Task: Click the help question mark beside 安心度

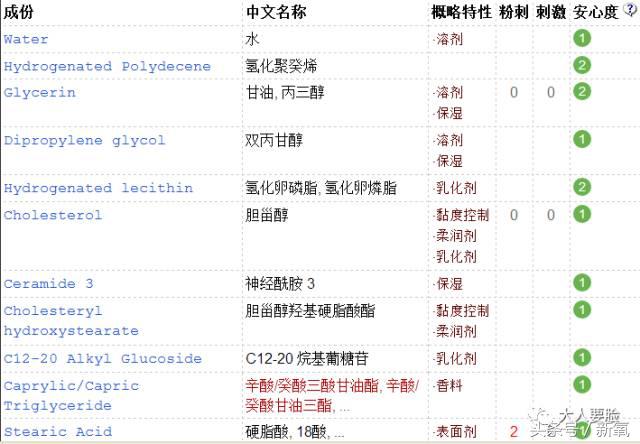Action: tap(630, 10)
